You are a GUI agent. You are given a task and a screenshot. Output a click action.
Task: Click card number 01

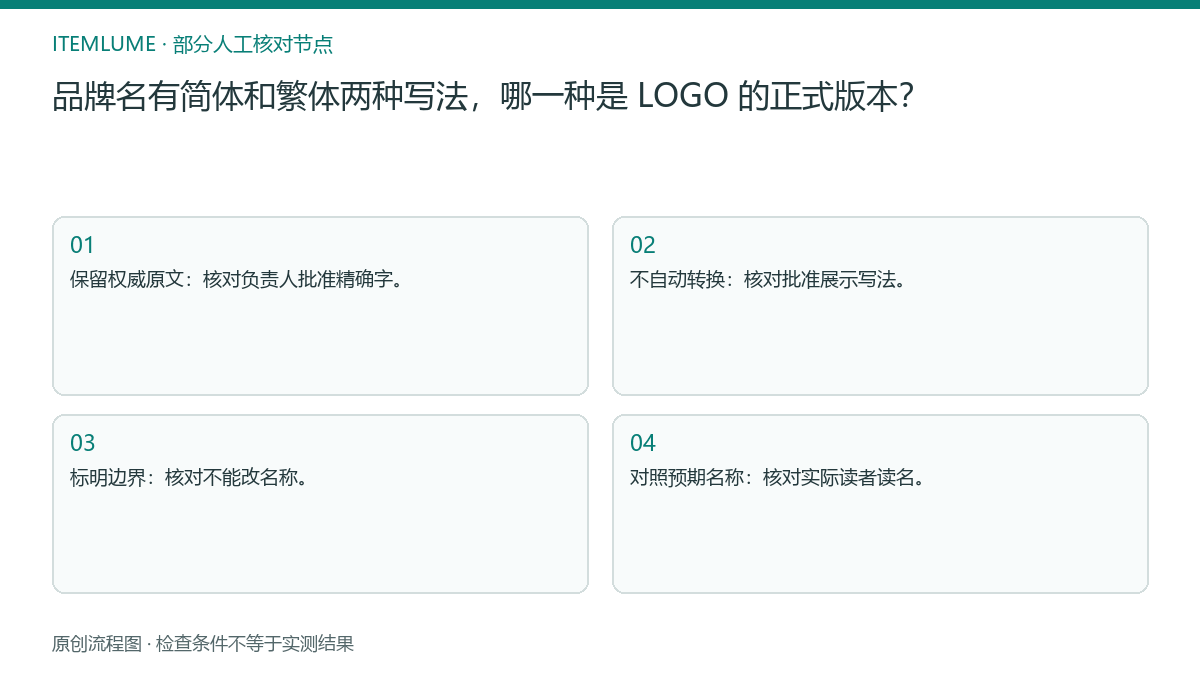tap(82, 245)
